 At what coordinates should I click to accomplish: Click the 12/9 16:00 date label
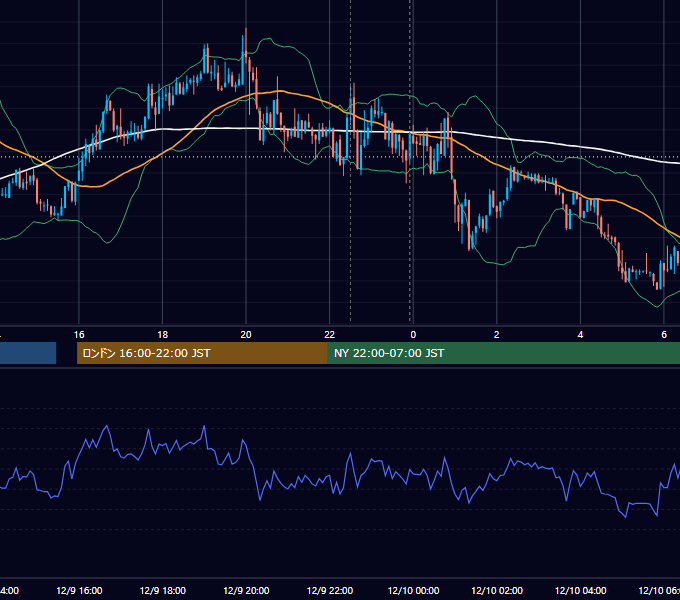(79, 590)
